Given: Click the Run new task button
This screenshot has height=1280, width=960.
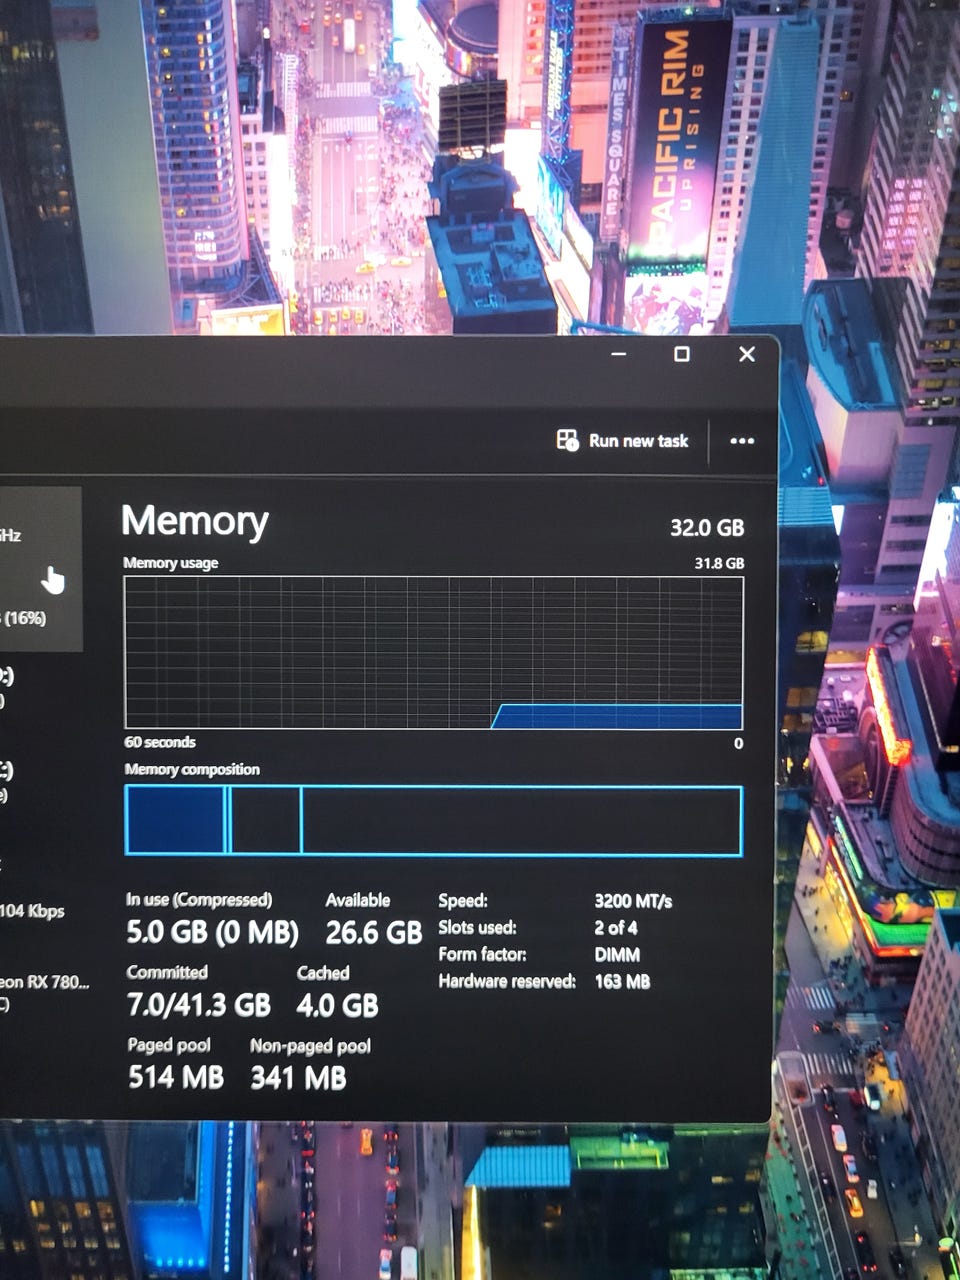Looking at the screenshot, I should pos(623,440).
